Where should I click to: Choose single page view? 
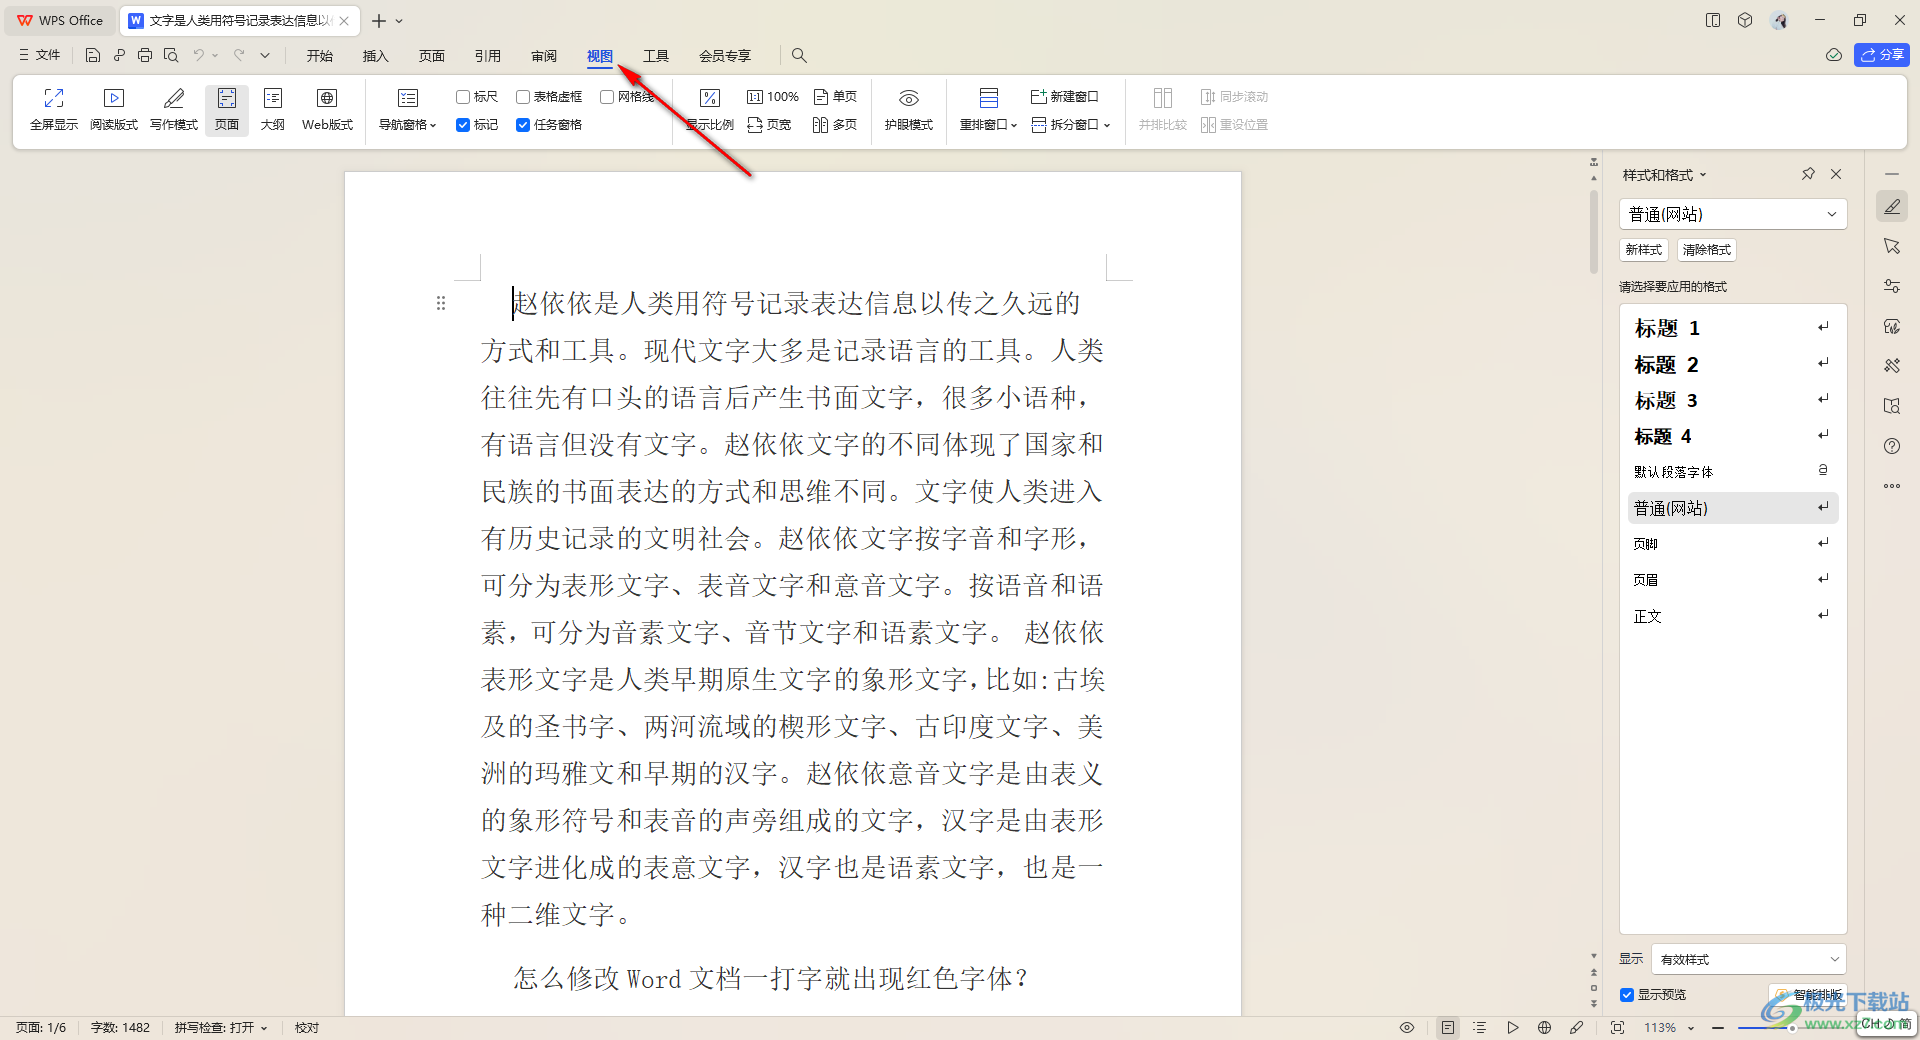tap(836, 97)
